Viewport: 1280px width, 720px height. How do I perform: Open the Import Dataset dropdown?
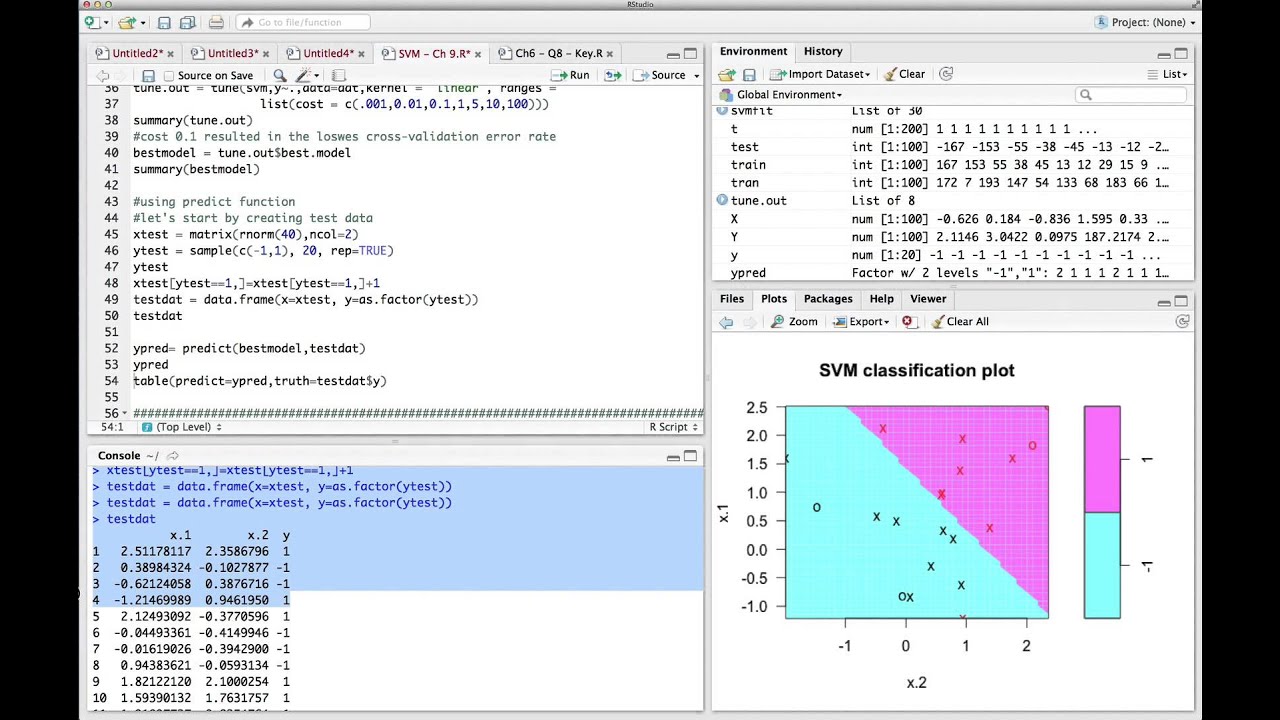[819, 74]
